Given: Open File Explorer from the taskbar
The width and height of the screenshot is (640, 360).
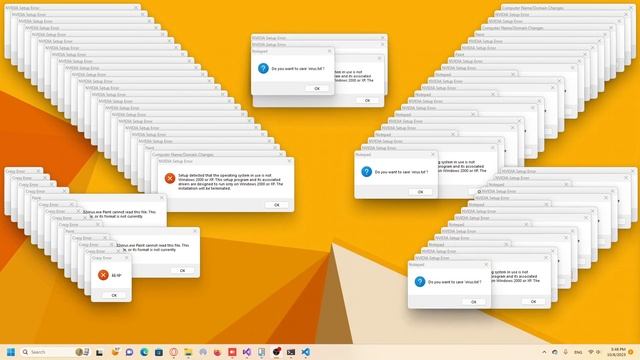Looking at the screenshot, I should pos(188,352).
